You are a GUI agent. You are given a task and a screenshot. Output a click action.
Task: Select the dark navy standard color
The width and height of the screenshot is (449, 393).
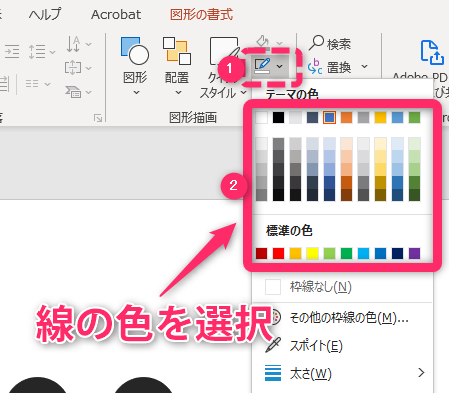pos(397,253)
